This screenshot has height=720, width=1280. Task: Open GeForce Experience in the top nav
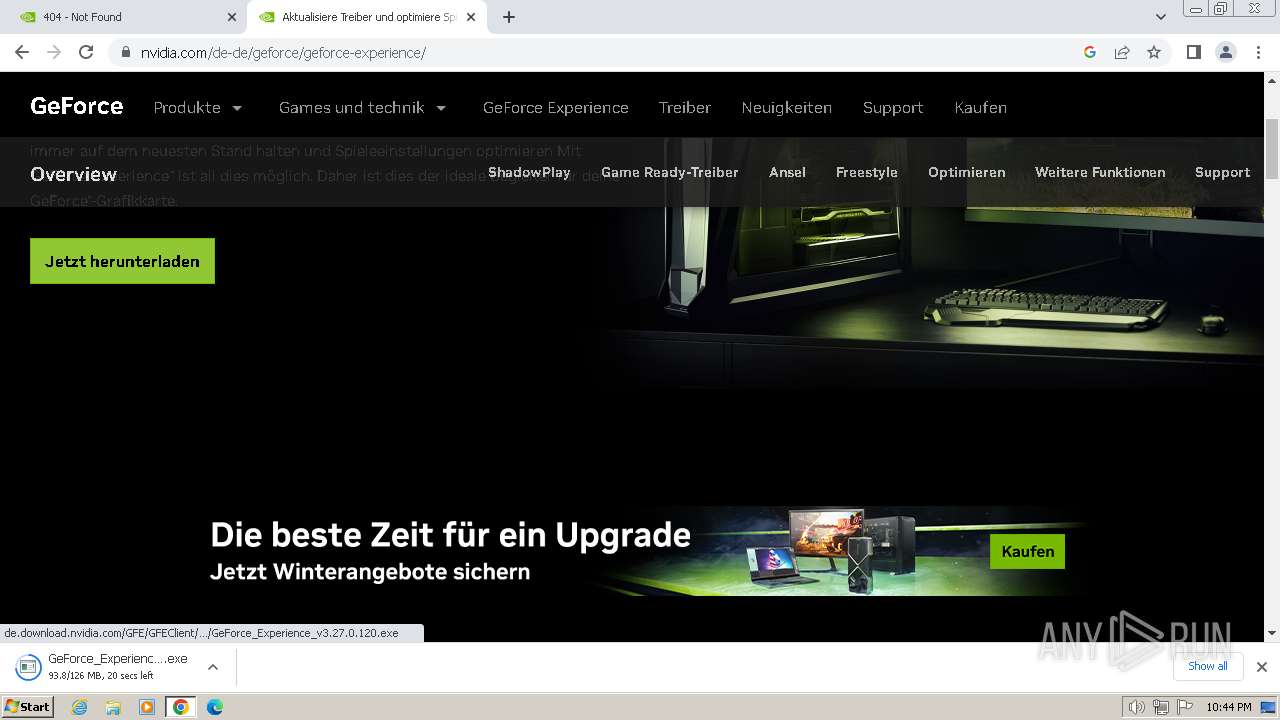click(556, 107)
